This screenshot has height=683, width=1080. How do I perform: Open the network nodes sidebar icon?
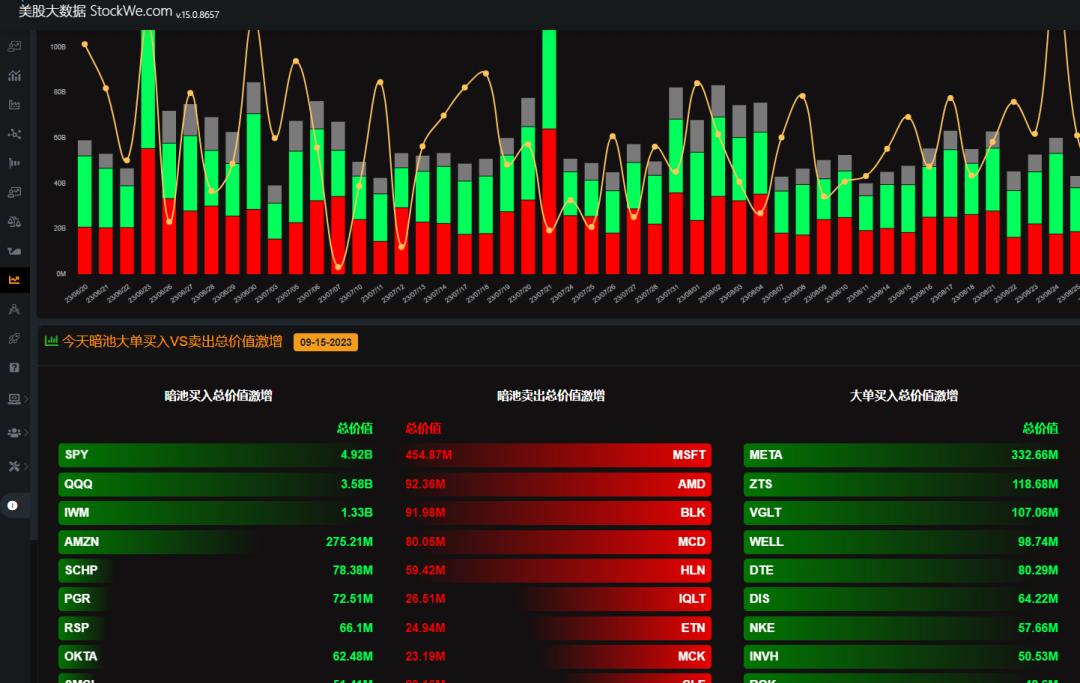click(14, 134)
